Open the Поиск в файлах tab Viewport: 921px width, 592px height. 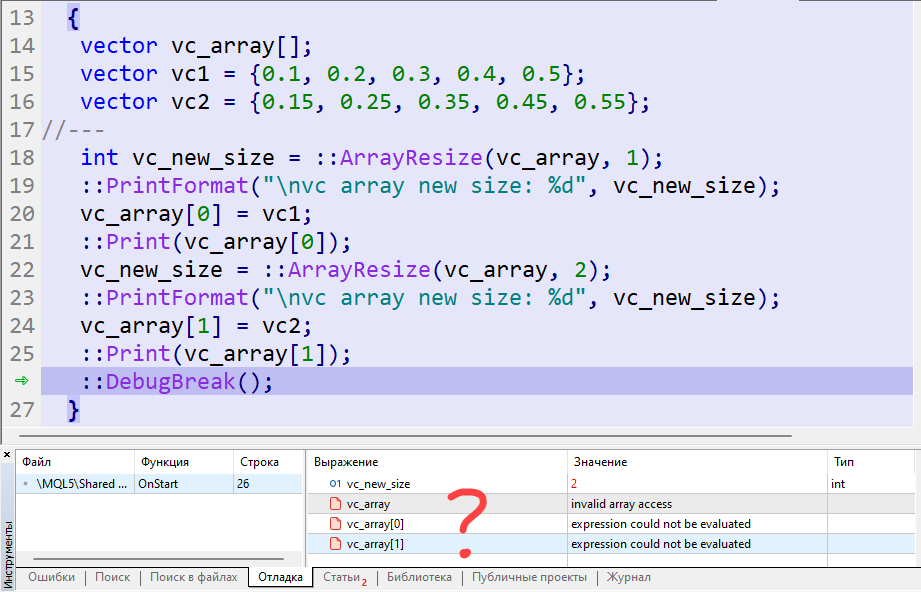(x=194, y=577)
